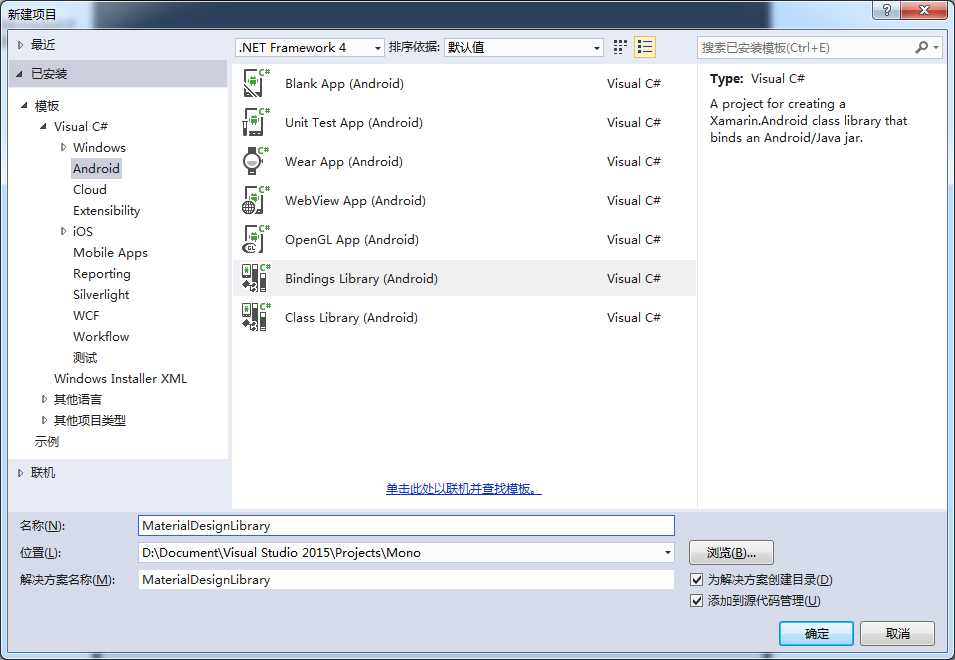Image resolution: width=955 pixels, height=660 pixels.
Task: Expand the 最近 section
Action: pos(21,45)
